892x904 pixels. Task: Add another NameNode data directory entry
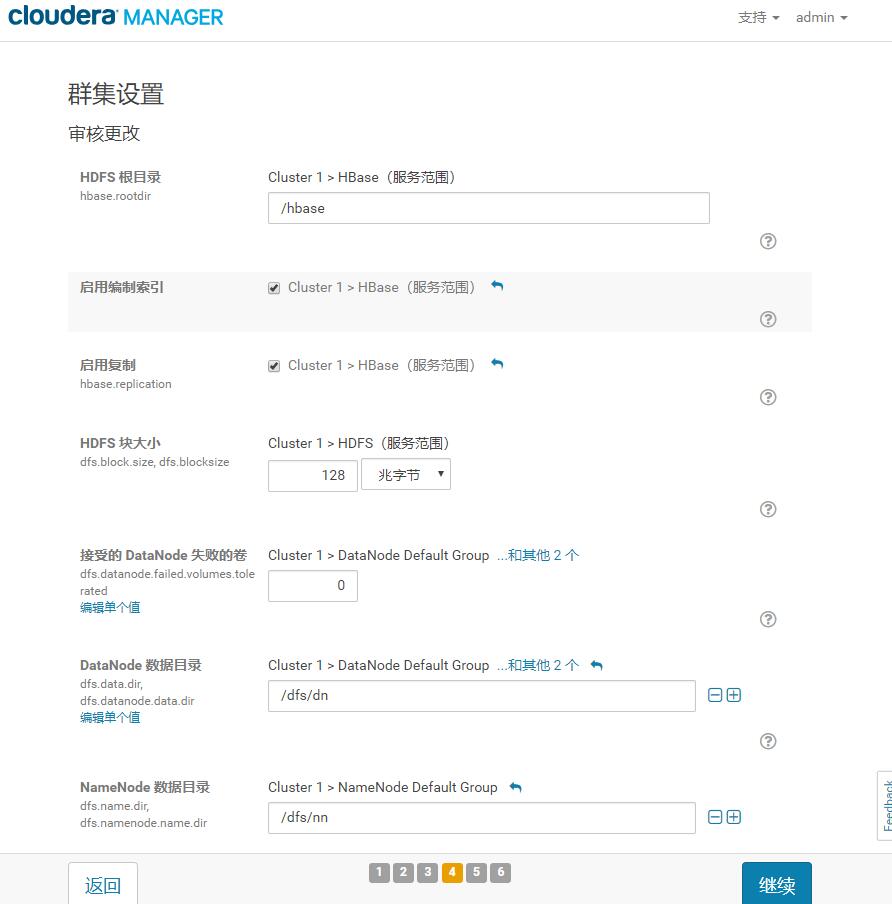pos(734,817)
